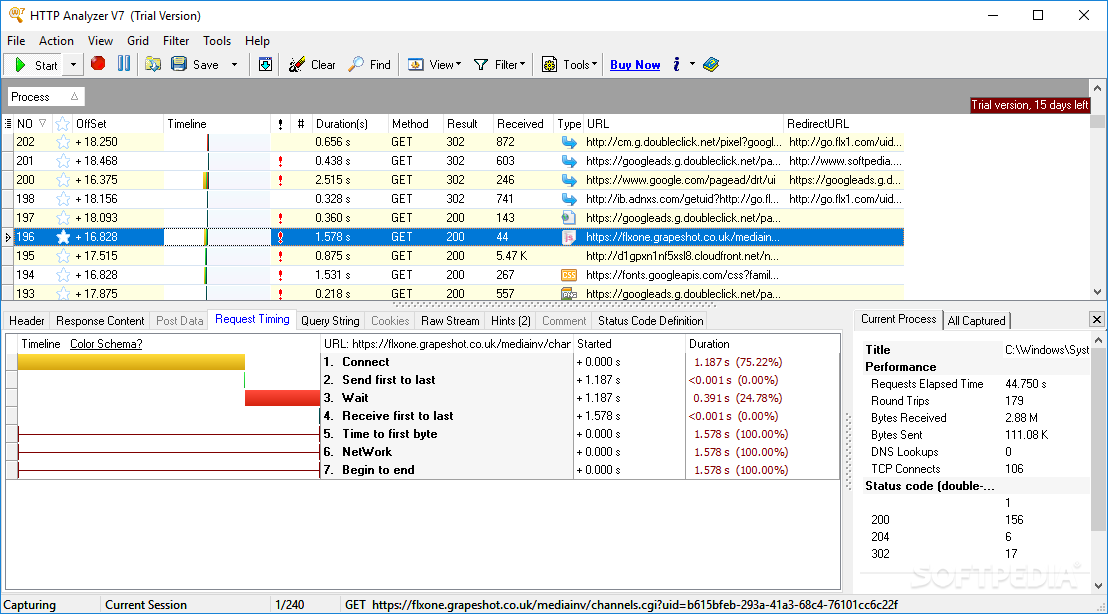Click the Save disk icon
This screenshot has height=614, width=1108.
click(x=179, y=64)
